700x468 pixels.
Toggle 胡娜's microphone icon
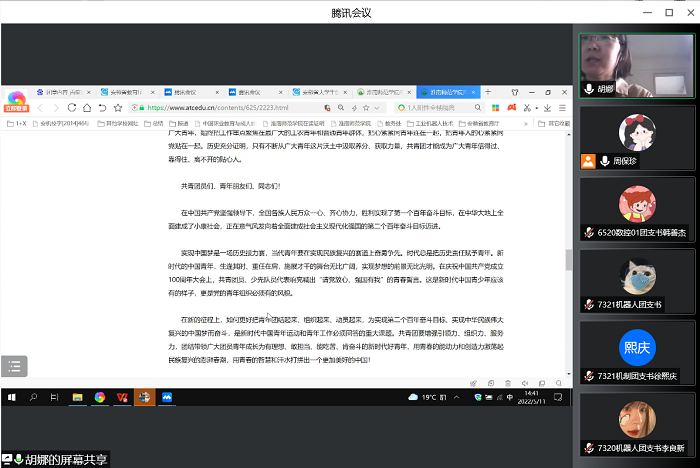coord(589,89)
